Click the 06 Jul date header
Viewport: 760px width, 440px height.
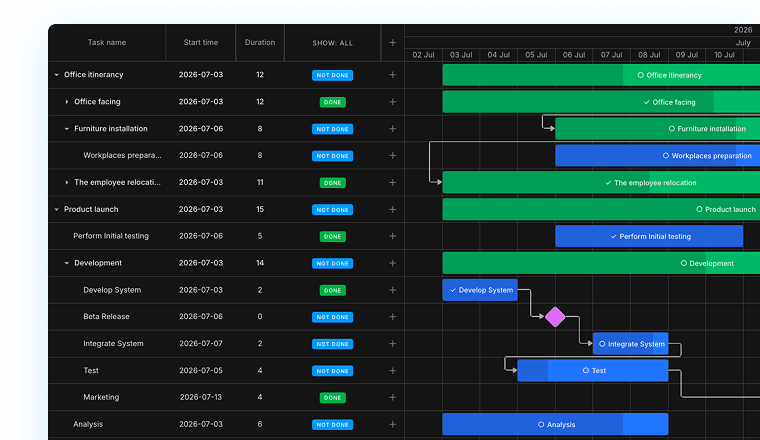tap(574, 55)
